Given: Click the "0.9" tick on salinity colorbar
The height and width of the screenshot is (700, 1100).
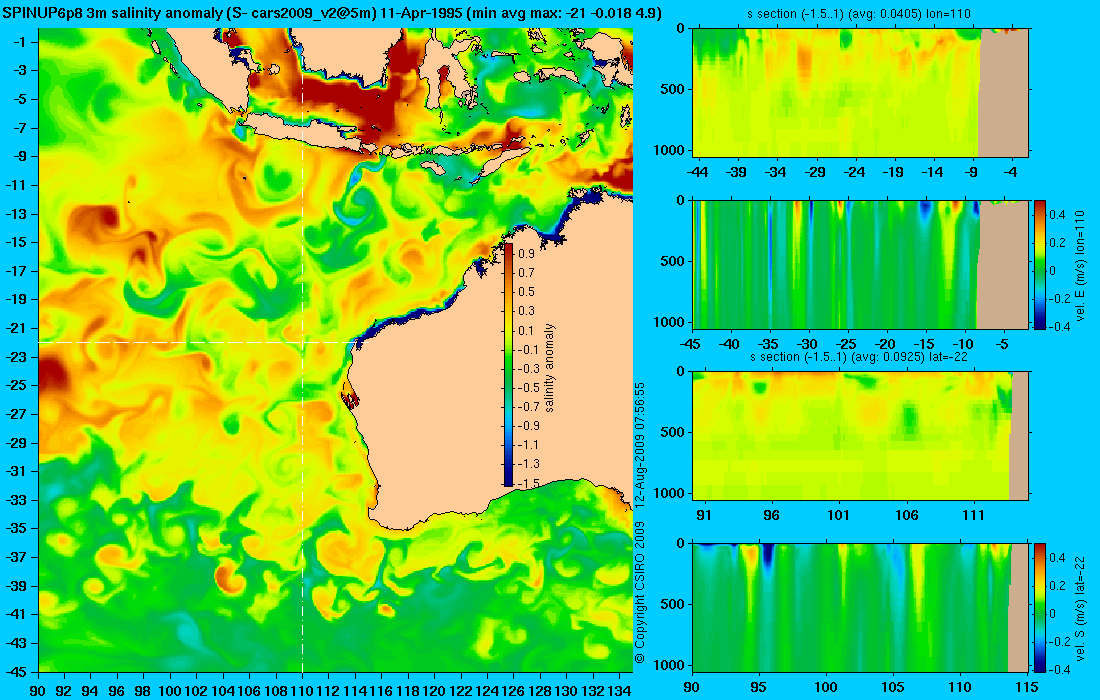Looking at the screenshot, I should coord(527,253).
